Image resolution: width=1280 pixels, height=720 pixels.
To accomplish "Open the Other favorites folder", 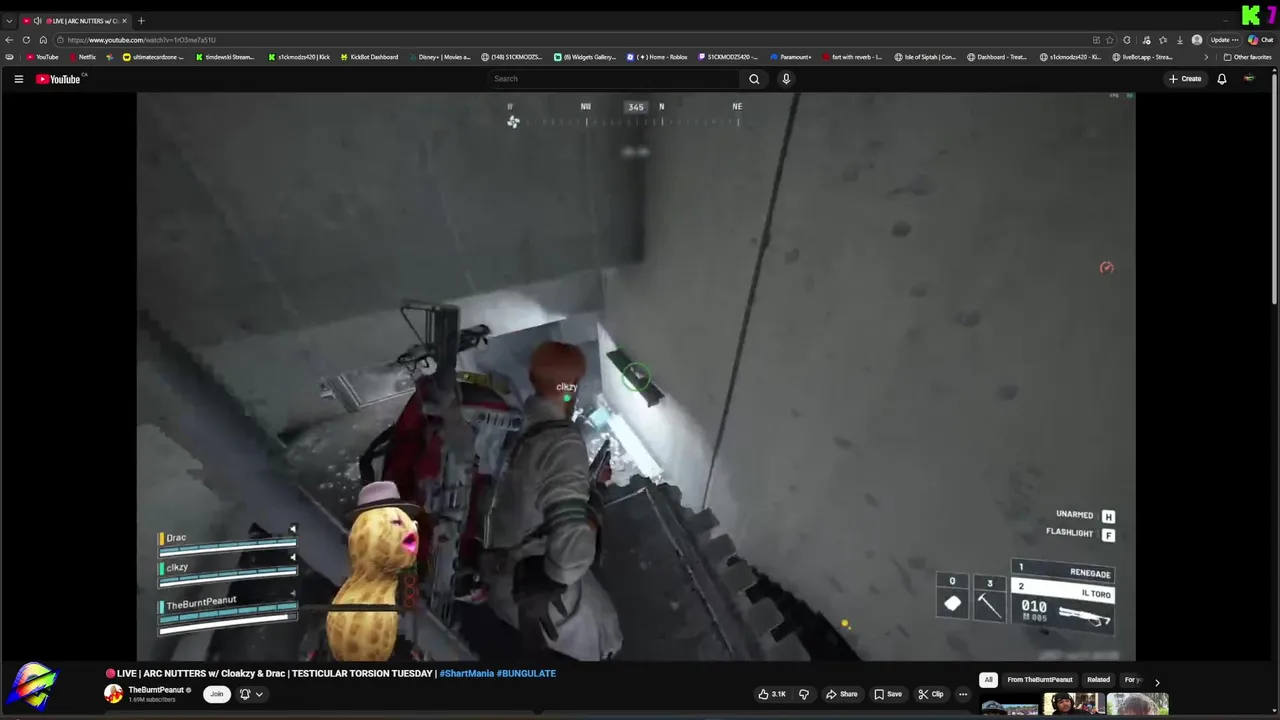I will click(1247, 57).
